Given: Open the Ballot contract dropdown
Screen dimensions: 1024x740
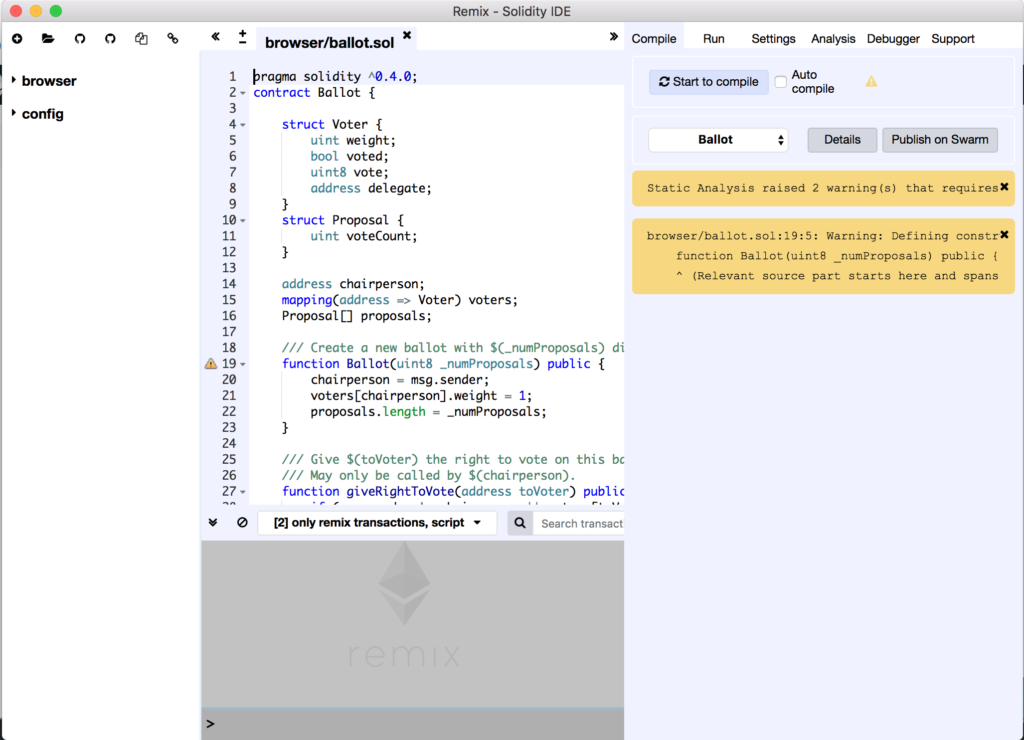Looking at the screenshot, I should 717,140.
